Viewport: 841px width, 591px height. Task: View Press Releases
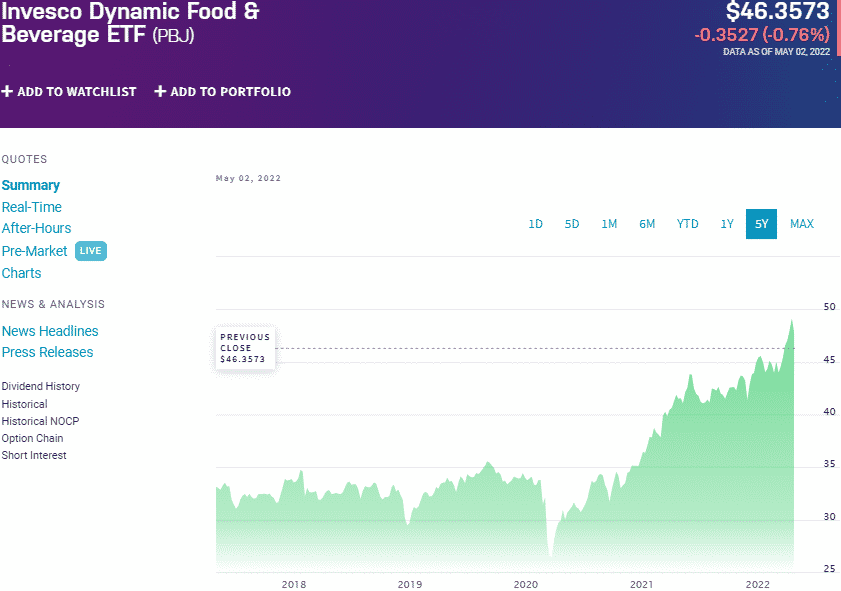[47, 353]
